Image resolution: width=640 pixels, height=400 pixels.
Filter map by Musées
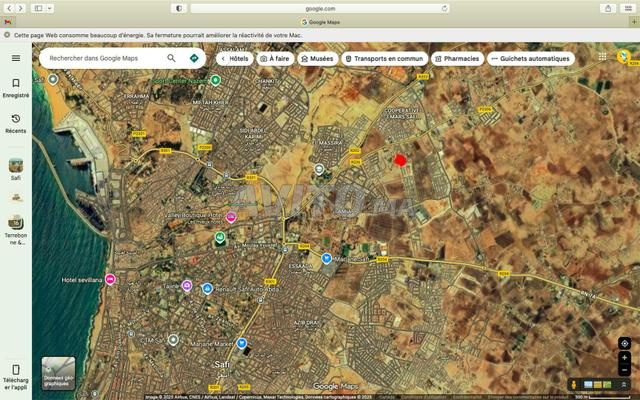point(316,59)
